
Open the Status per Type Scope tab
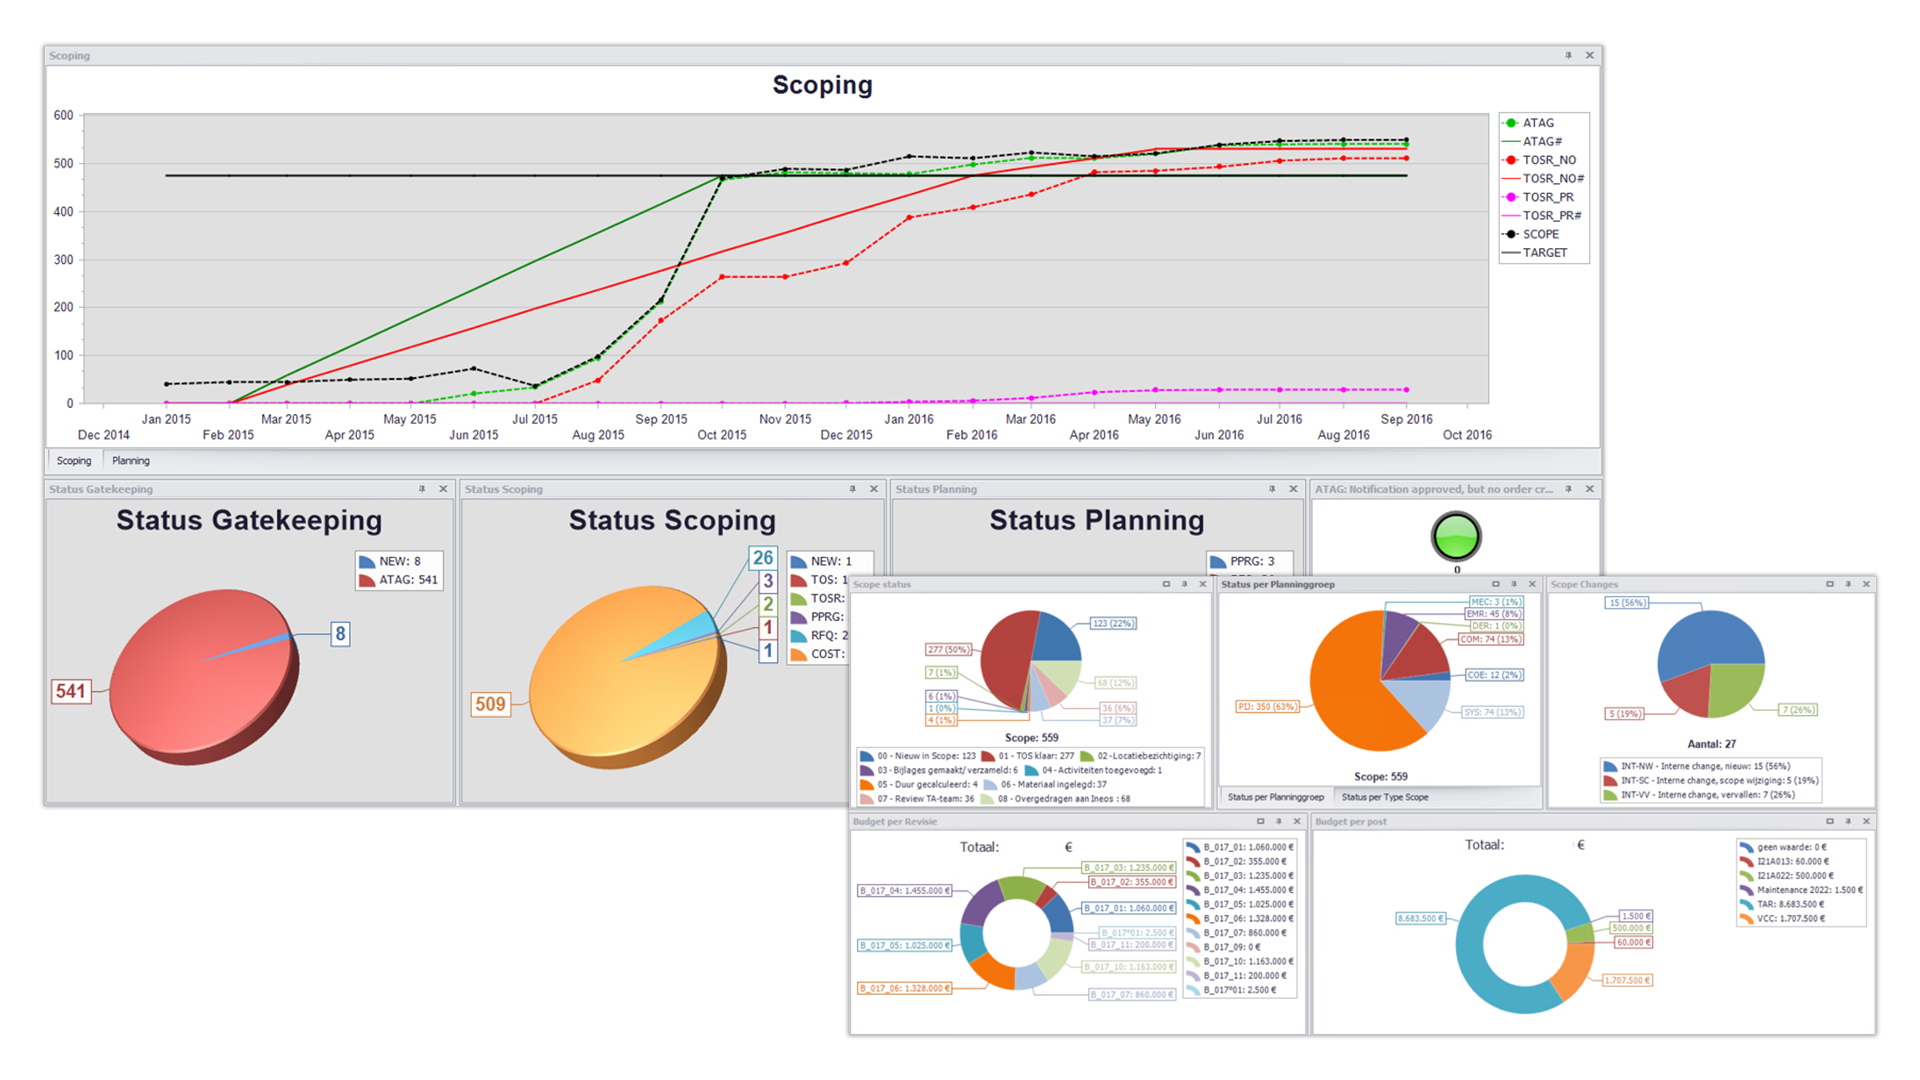[x=1385, y=797]
